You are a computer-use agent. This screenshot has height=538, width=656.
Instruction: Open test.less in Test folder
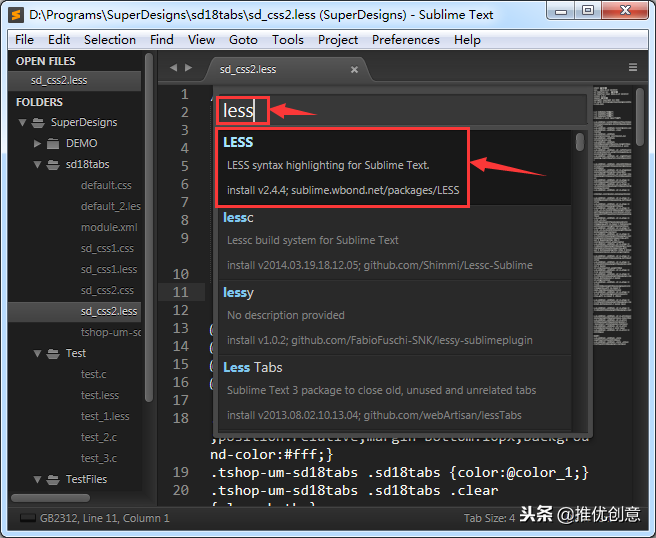[100, 395]
